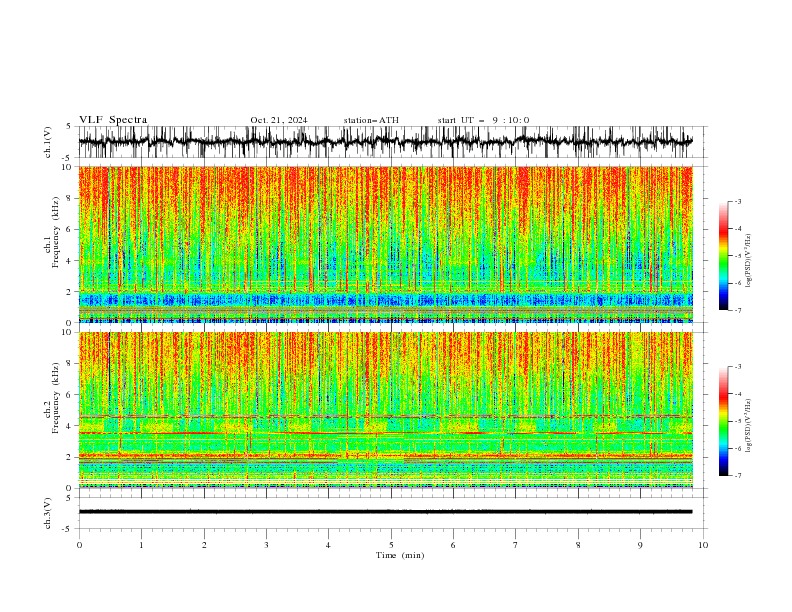792x612 pixels.
Task: Click the 'Time (min)' axis label
Action: (x=400, y=555)
